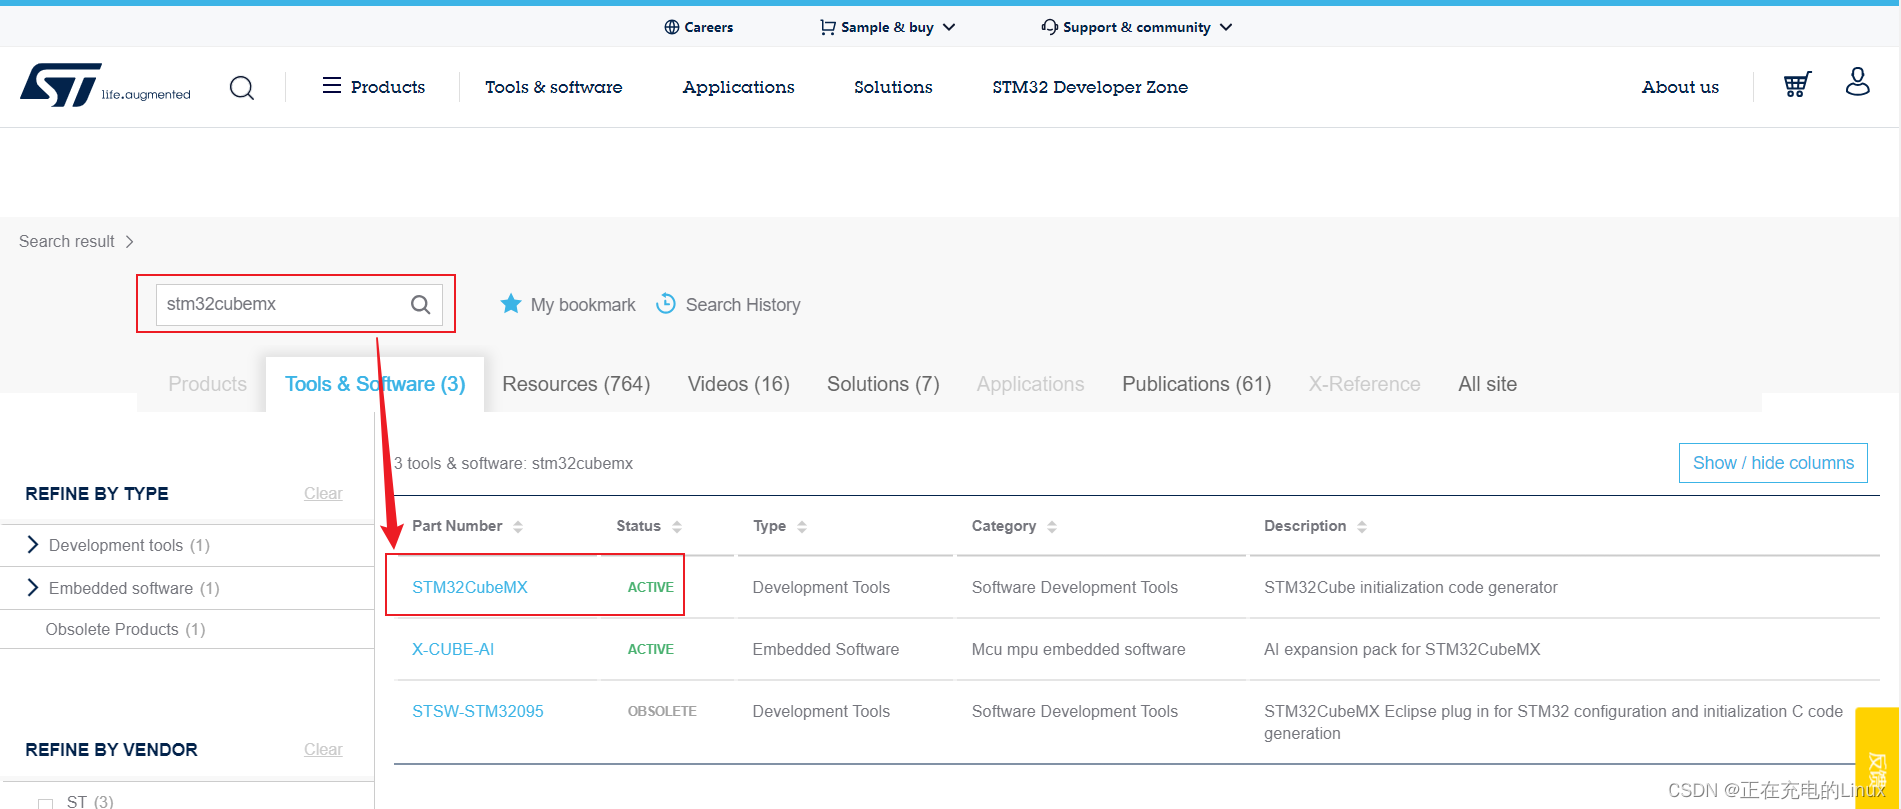Click 'Embedded Software' type cell

(x=826, y=649)
